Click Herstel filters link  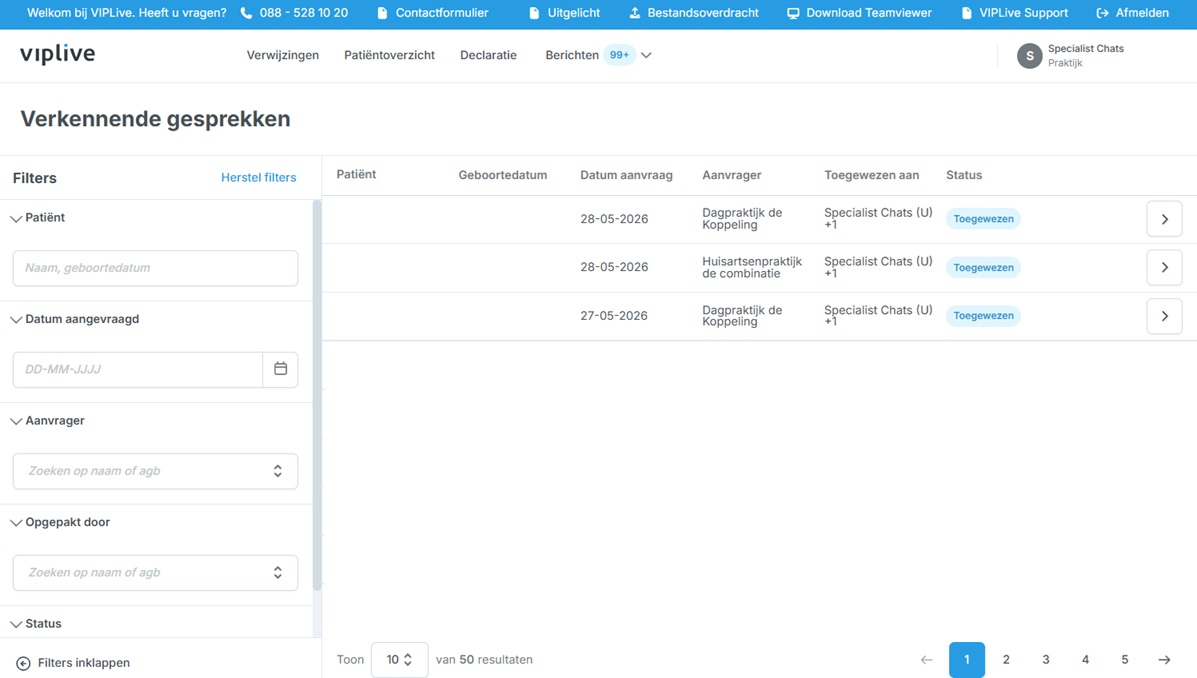pyautogui.click(x=259, y=177)
